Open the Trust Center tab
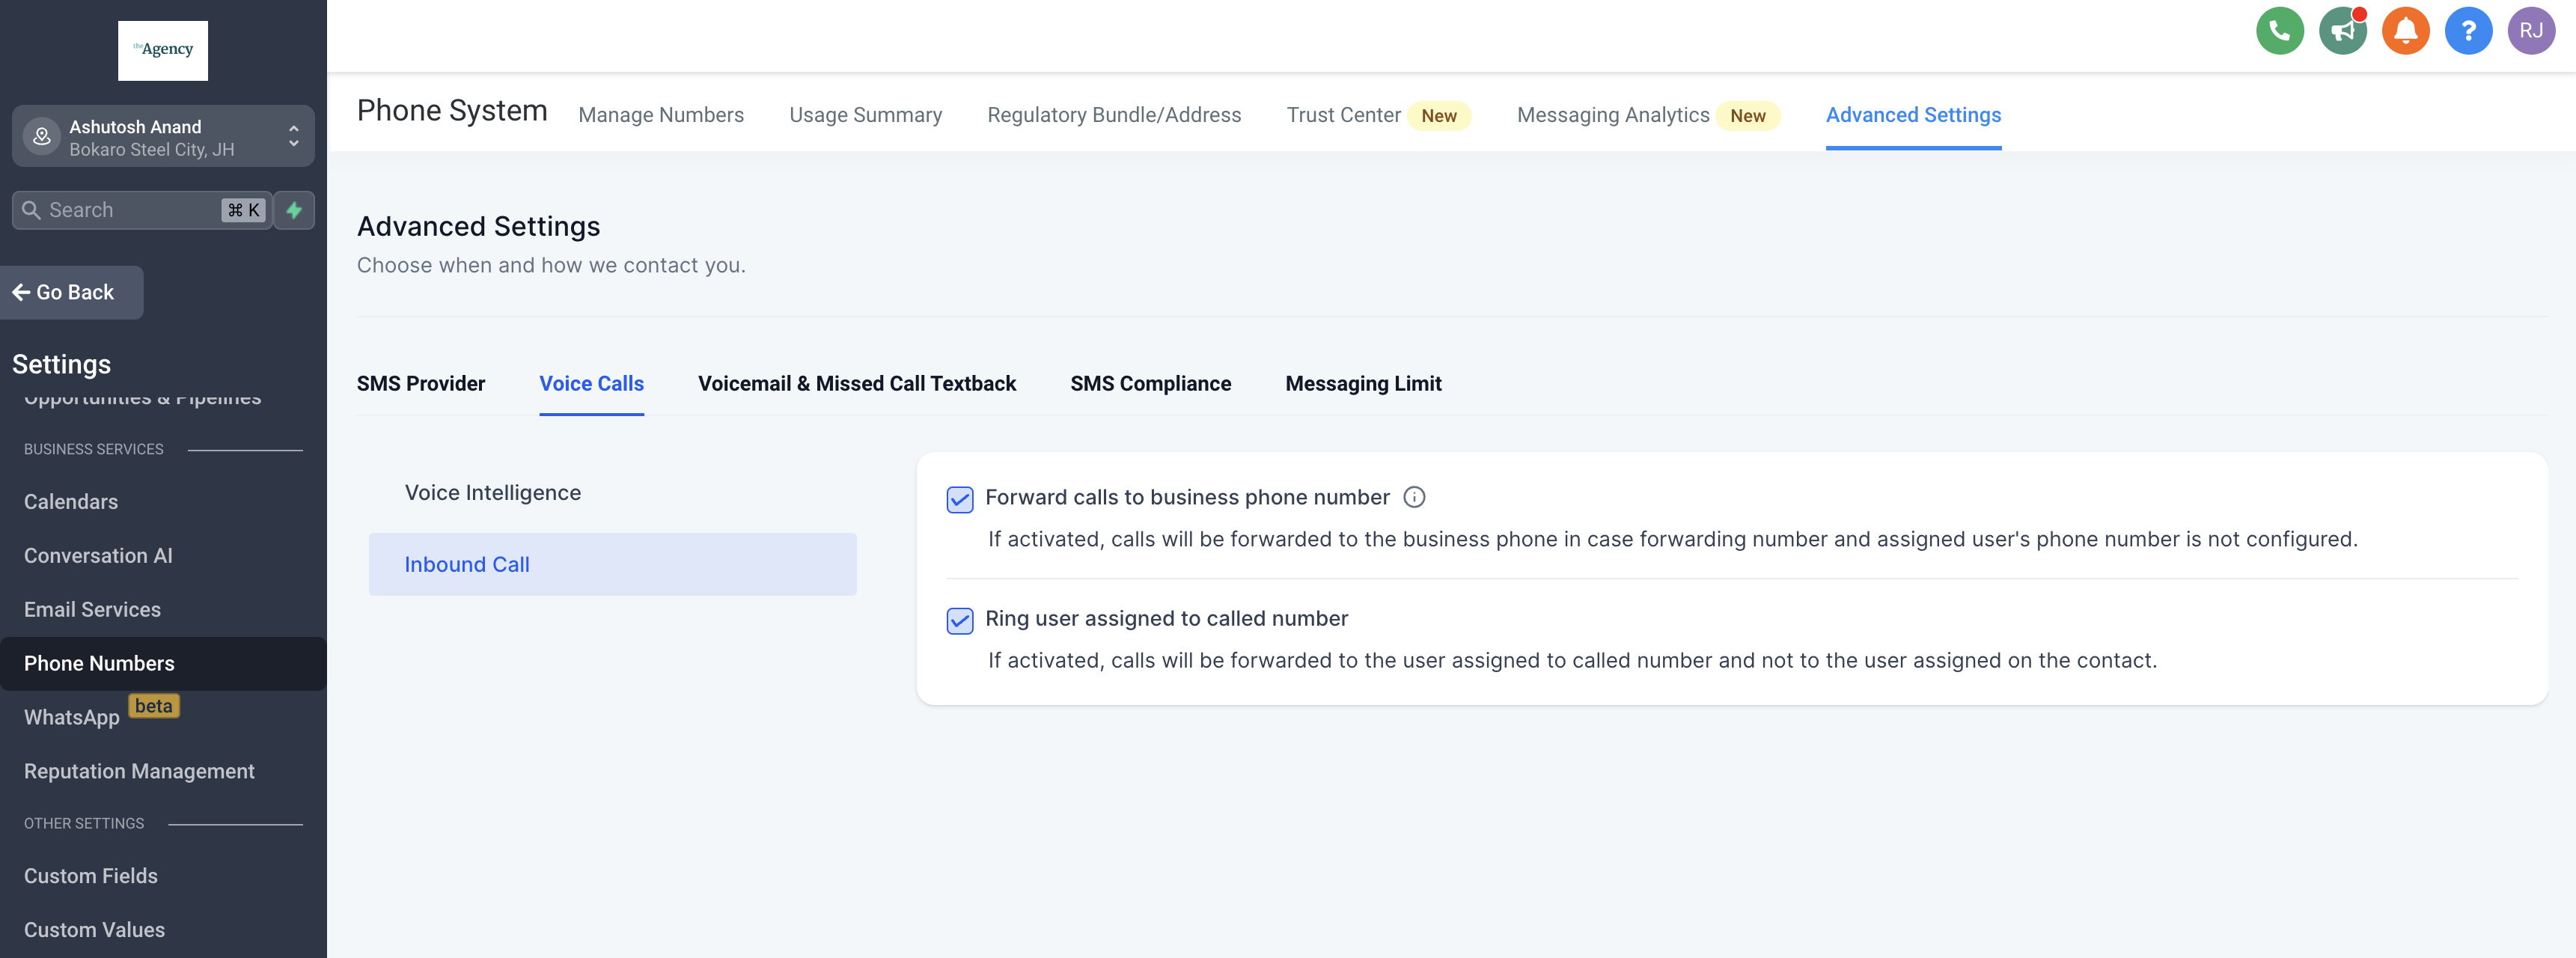Image resolution: width=2576 pixels, height=958 pixels. click(1343, 115)
